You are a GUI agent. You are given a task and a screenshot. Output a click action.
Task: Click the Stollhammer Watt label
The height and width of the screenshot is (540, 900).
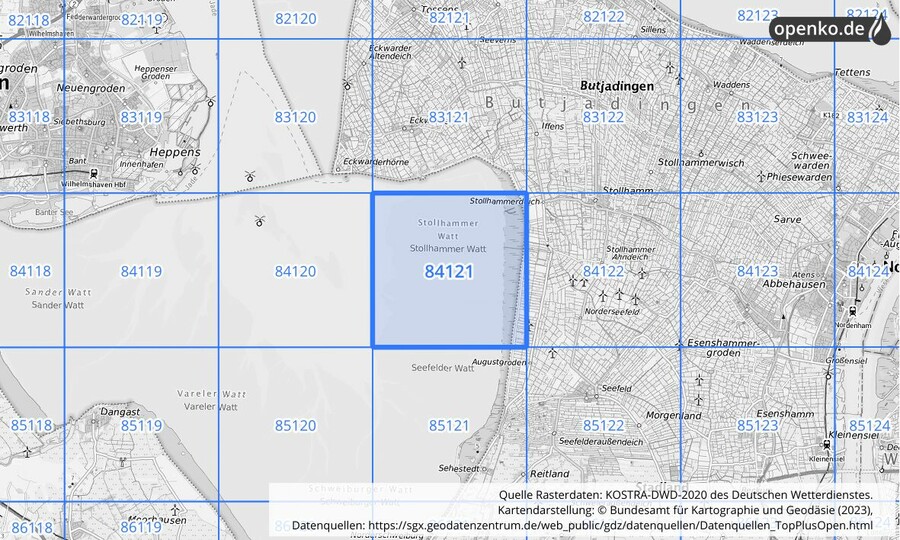pos(448,249)
